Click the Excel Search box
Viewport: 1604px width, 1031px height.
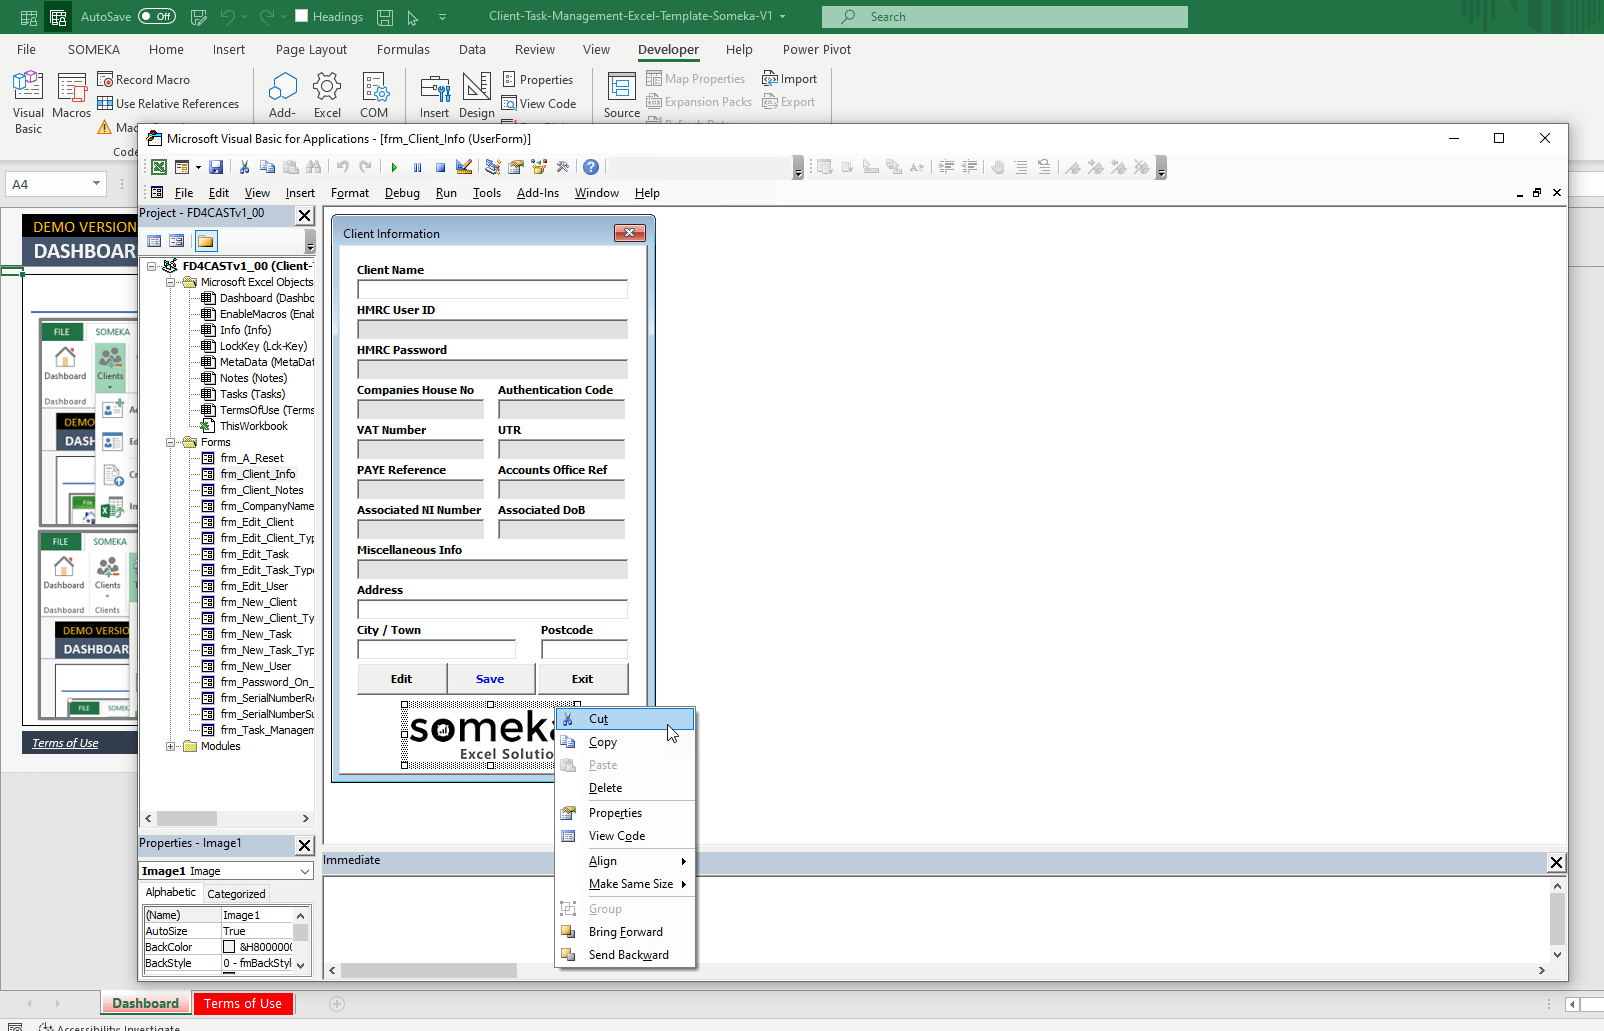coord(1005,16)
